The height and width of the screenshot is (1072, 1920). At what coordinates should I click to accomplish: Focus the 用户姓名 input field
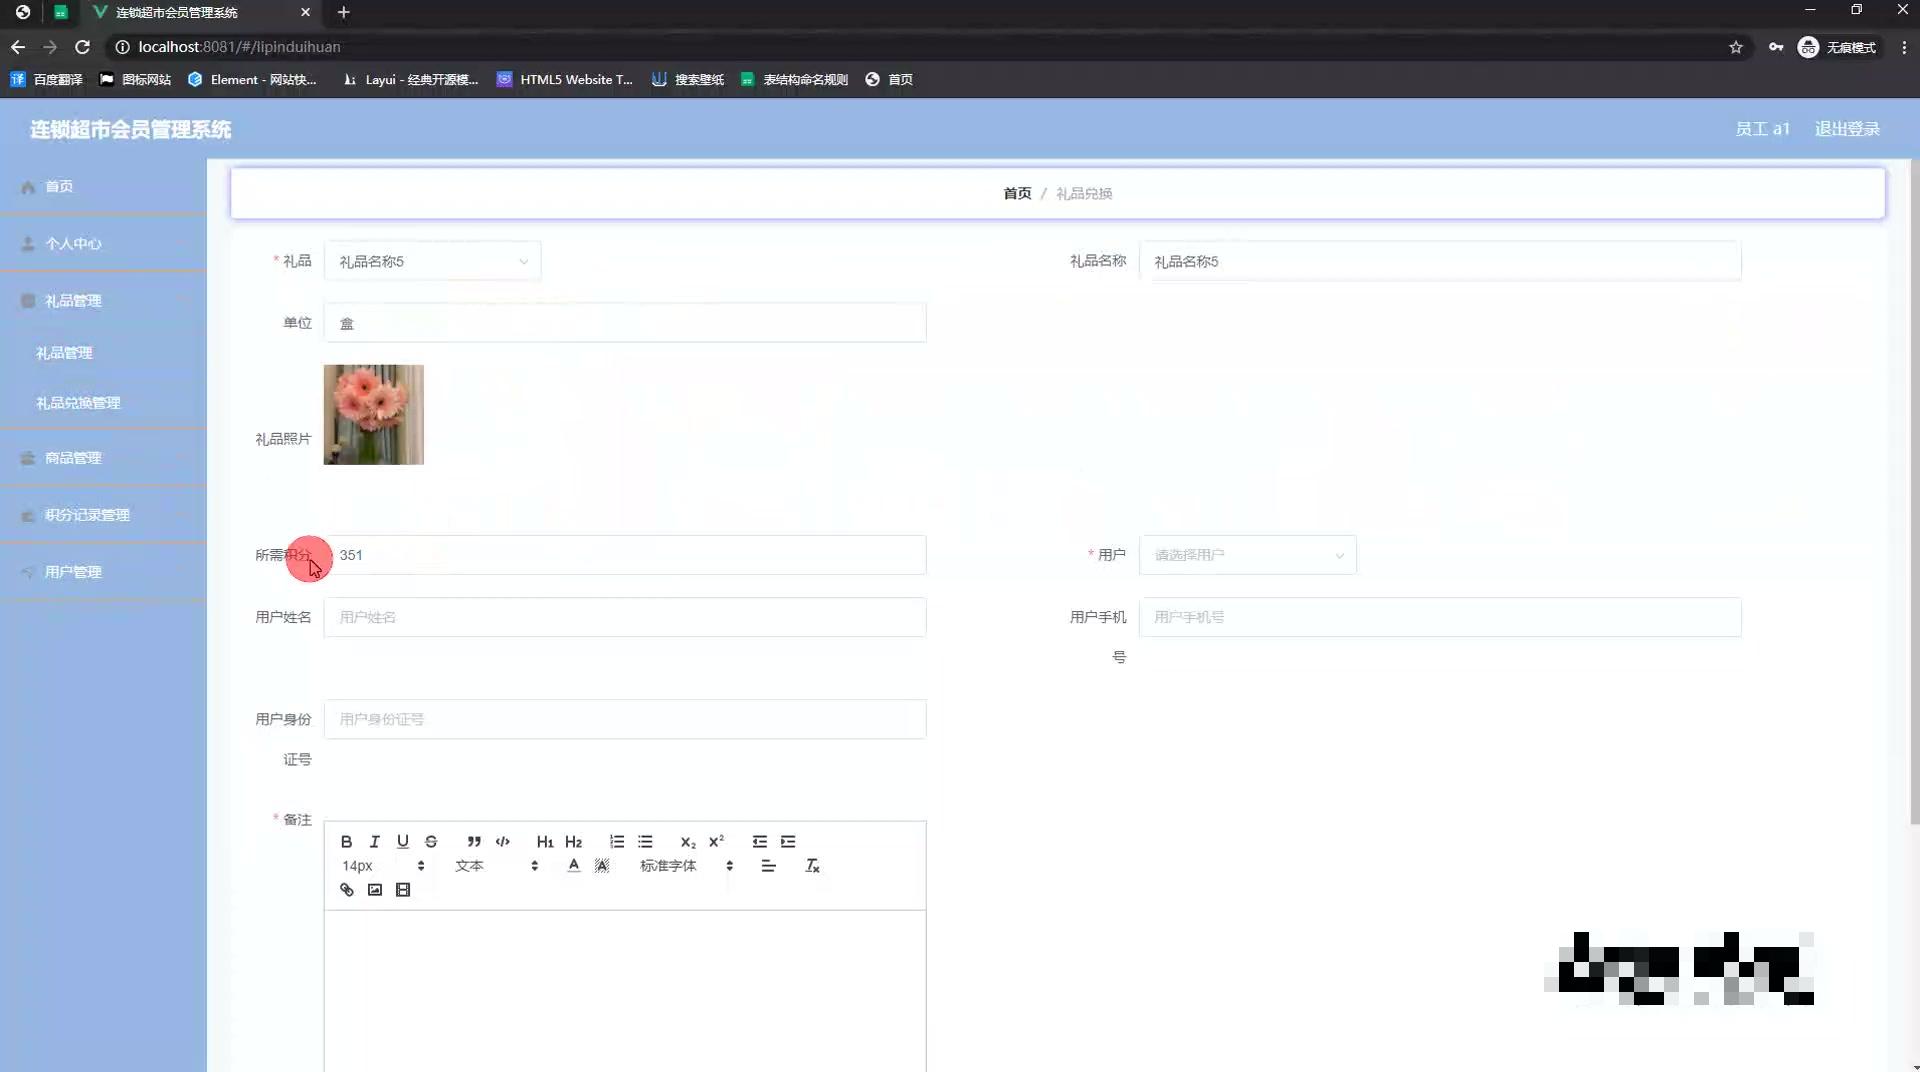point(625,617)
